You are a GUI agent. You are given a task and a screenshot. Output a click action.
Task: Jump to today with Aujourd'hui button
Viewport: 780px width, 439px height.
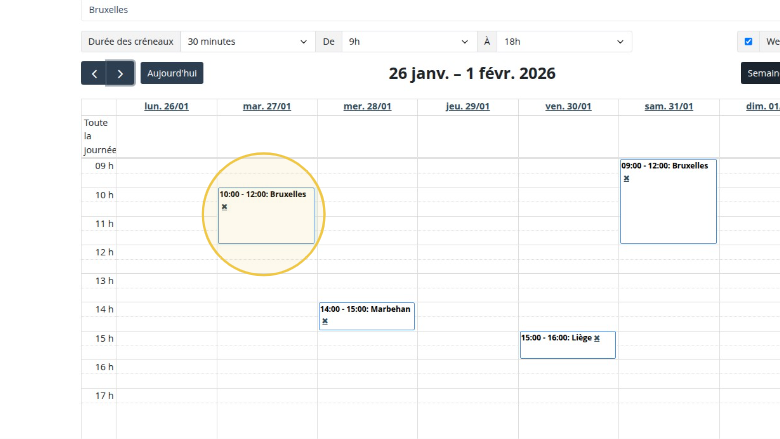click(172, 73)
